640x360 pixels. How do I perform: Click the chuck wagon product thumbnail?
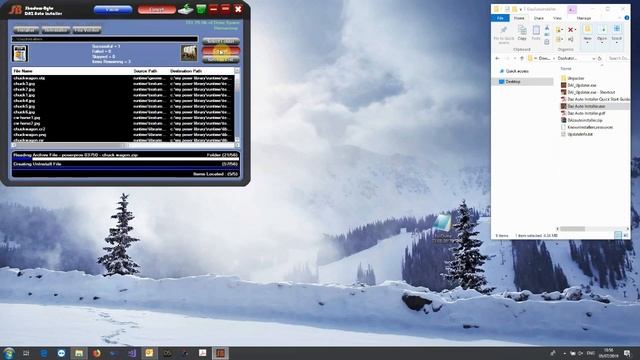(189, 53)
